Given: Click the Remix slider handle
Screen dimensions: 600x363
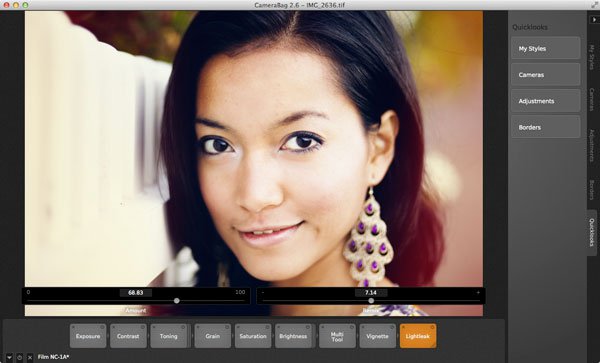Looking at the screenshot, I should (371, 301).
